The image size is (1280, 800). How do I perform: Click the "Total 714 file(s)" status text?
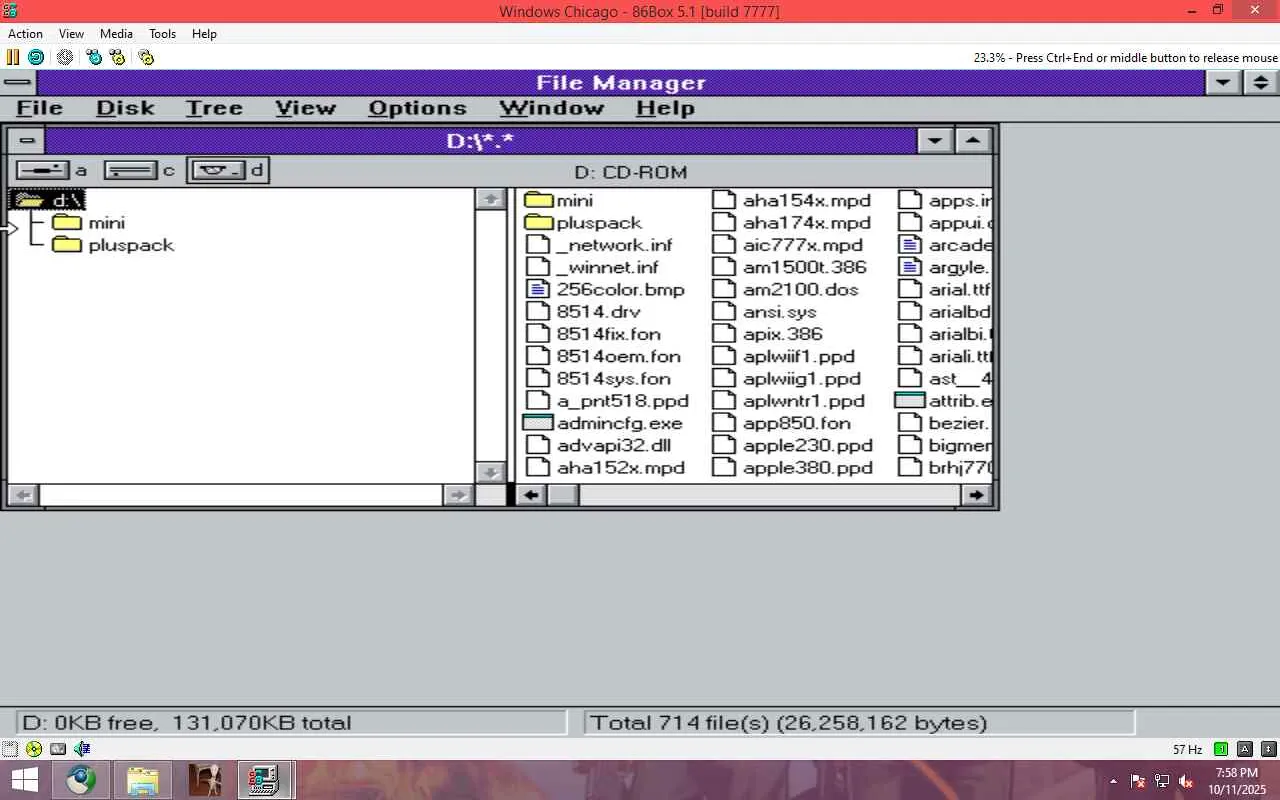pyautogui.click(x=789, y=723)
